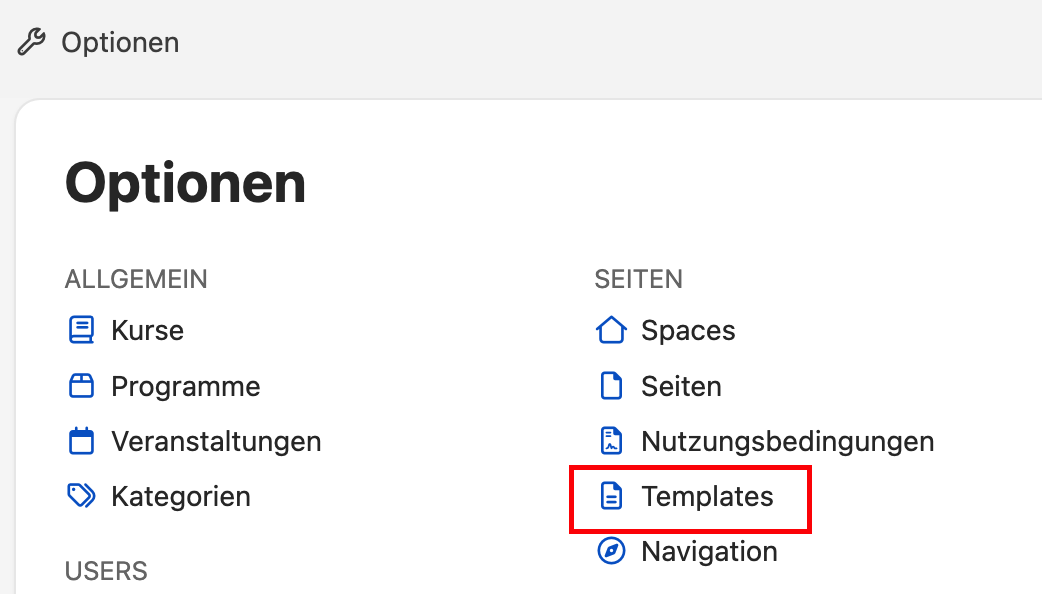The height and width of the screenshot is (594, 1042).
Task: Open the Kategorien link
Action: (181, 497)
